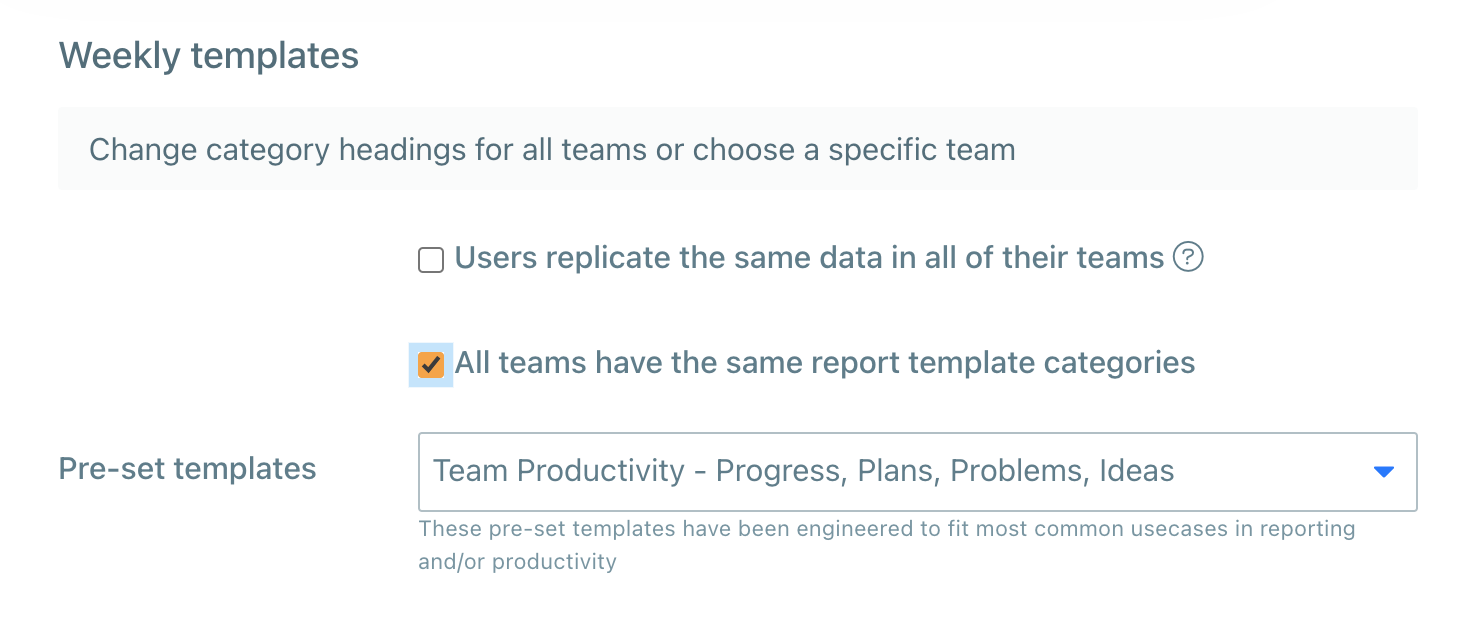Viewport: 1476px width, 618px height.
Task: Uncheck same report template categories for all teams
Action: click(x=430, y=363)
